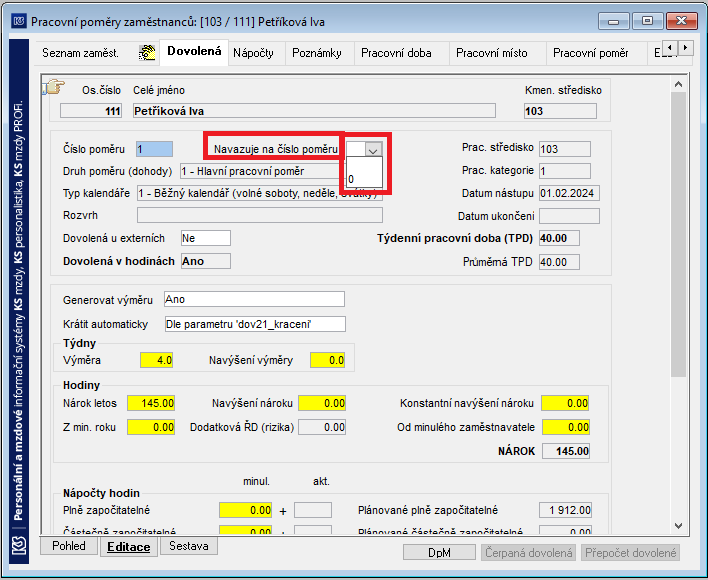Click the Číslo poměru input field
The width and height of the screenshot is (708, 580).
[154, 149]
